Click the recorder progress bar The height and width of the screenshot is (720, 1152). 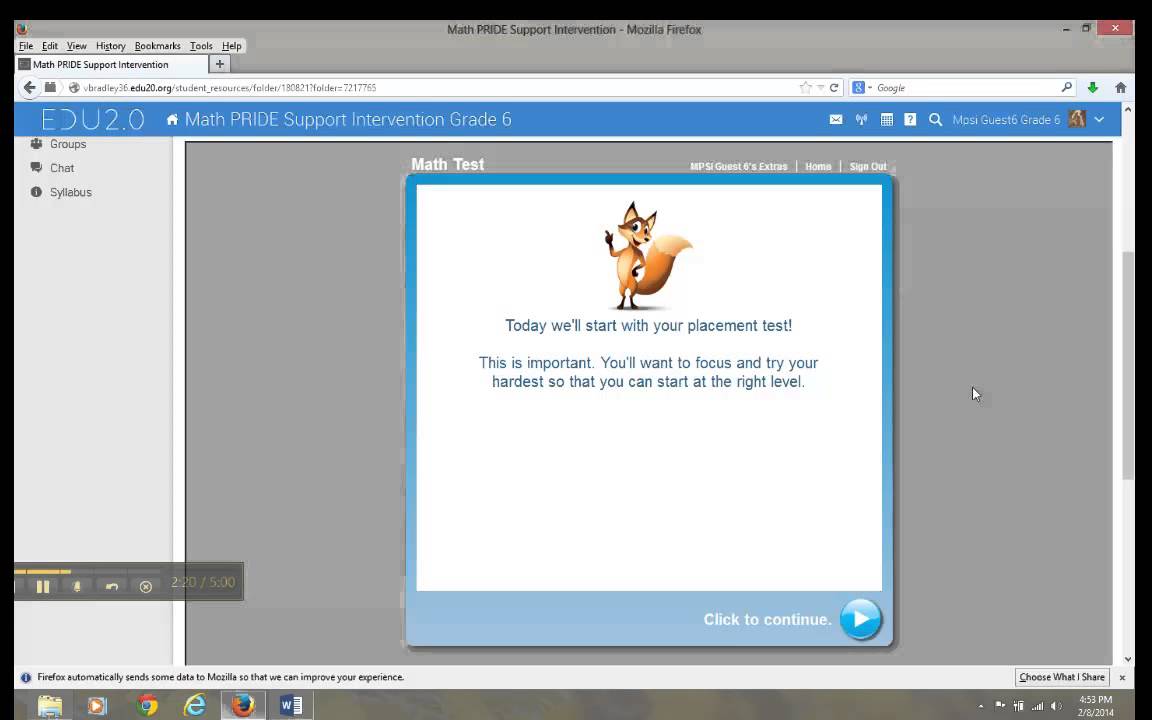(87, 571)
